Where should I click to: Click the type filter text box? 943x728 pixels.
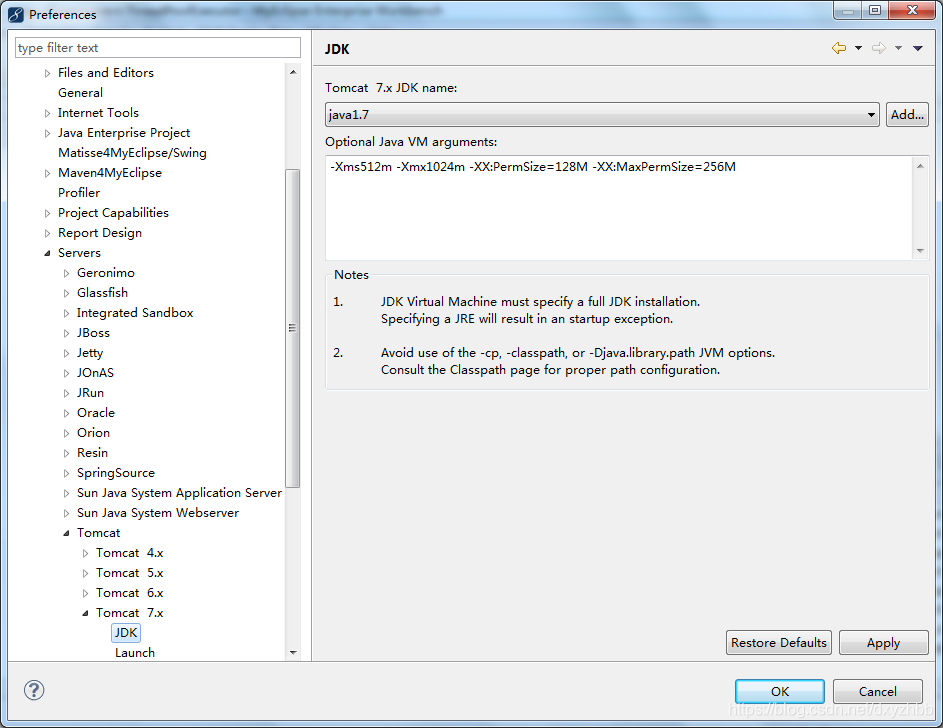(158, 47)
